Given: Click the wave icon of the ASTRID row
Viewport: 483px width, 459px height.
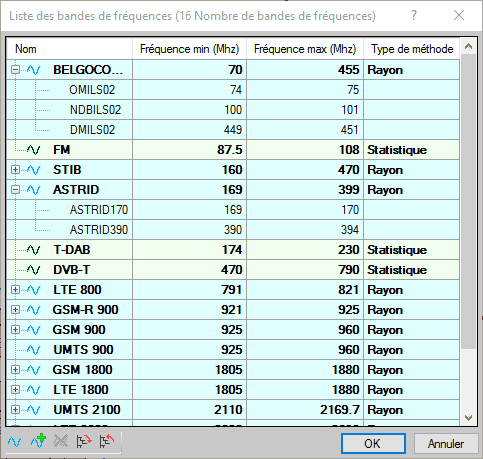Looking at the screenshot, I should click(x=34, y=190).
